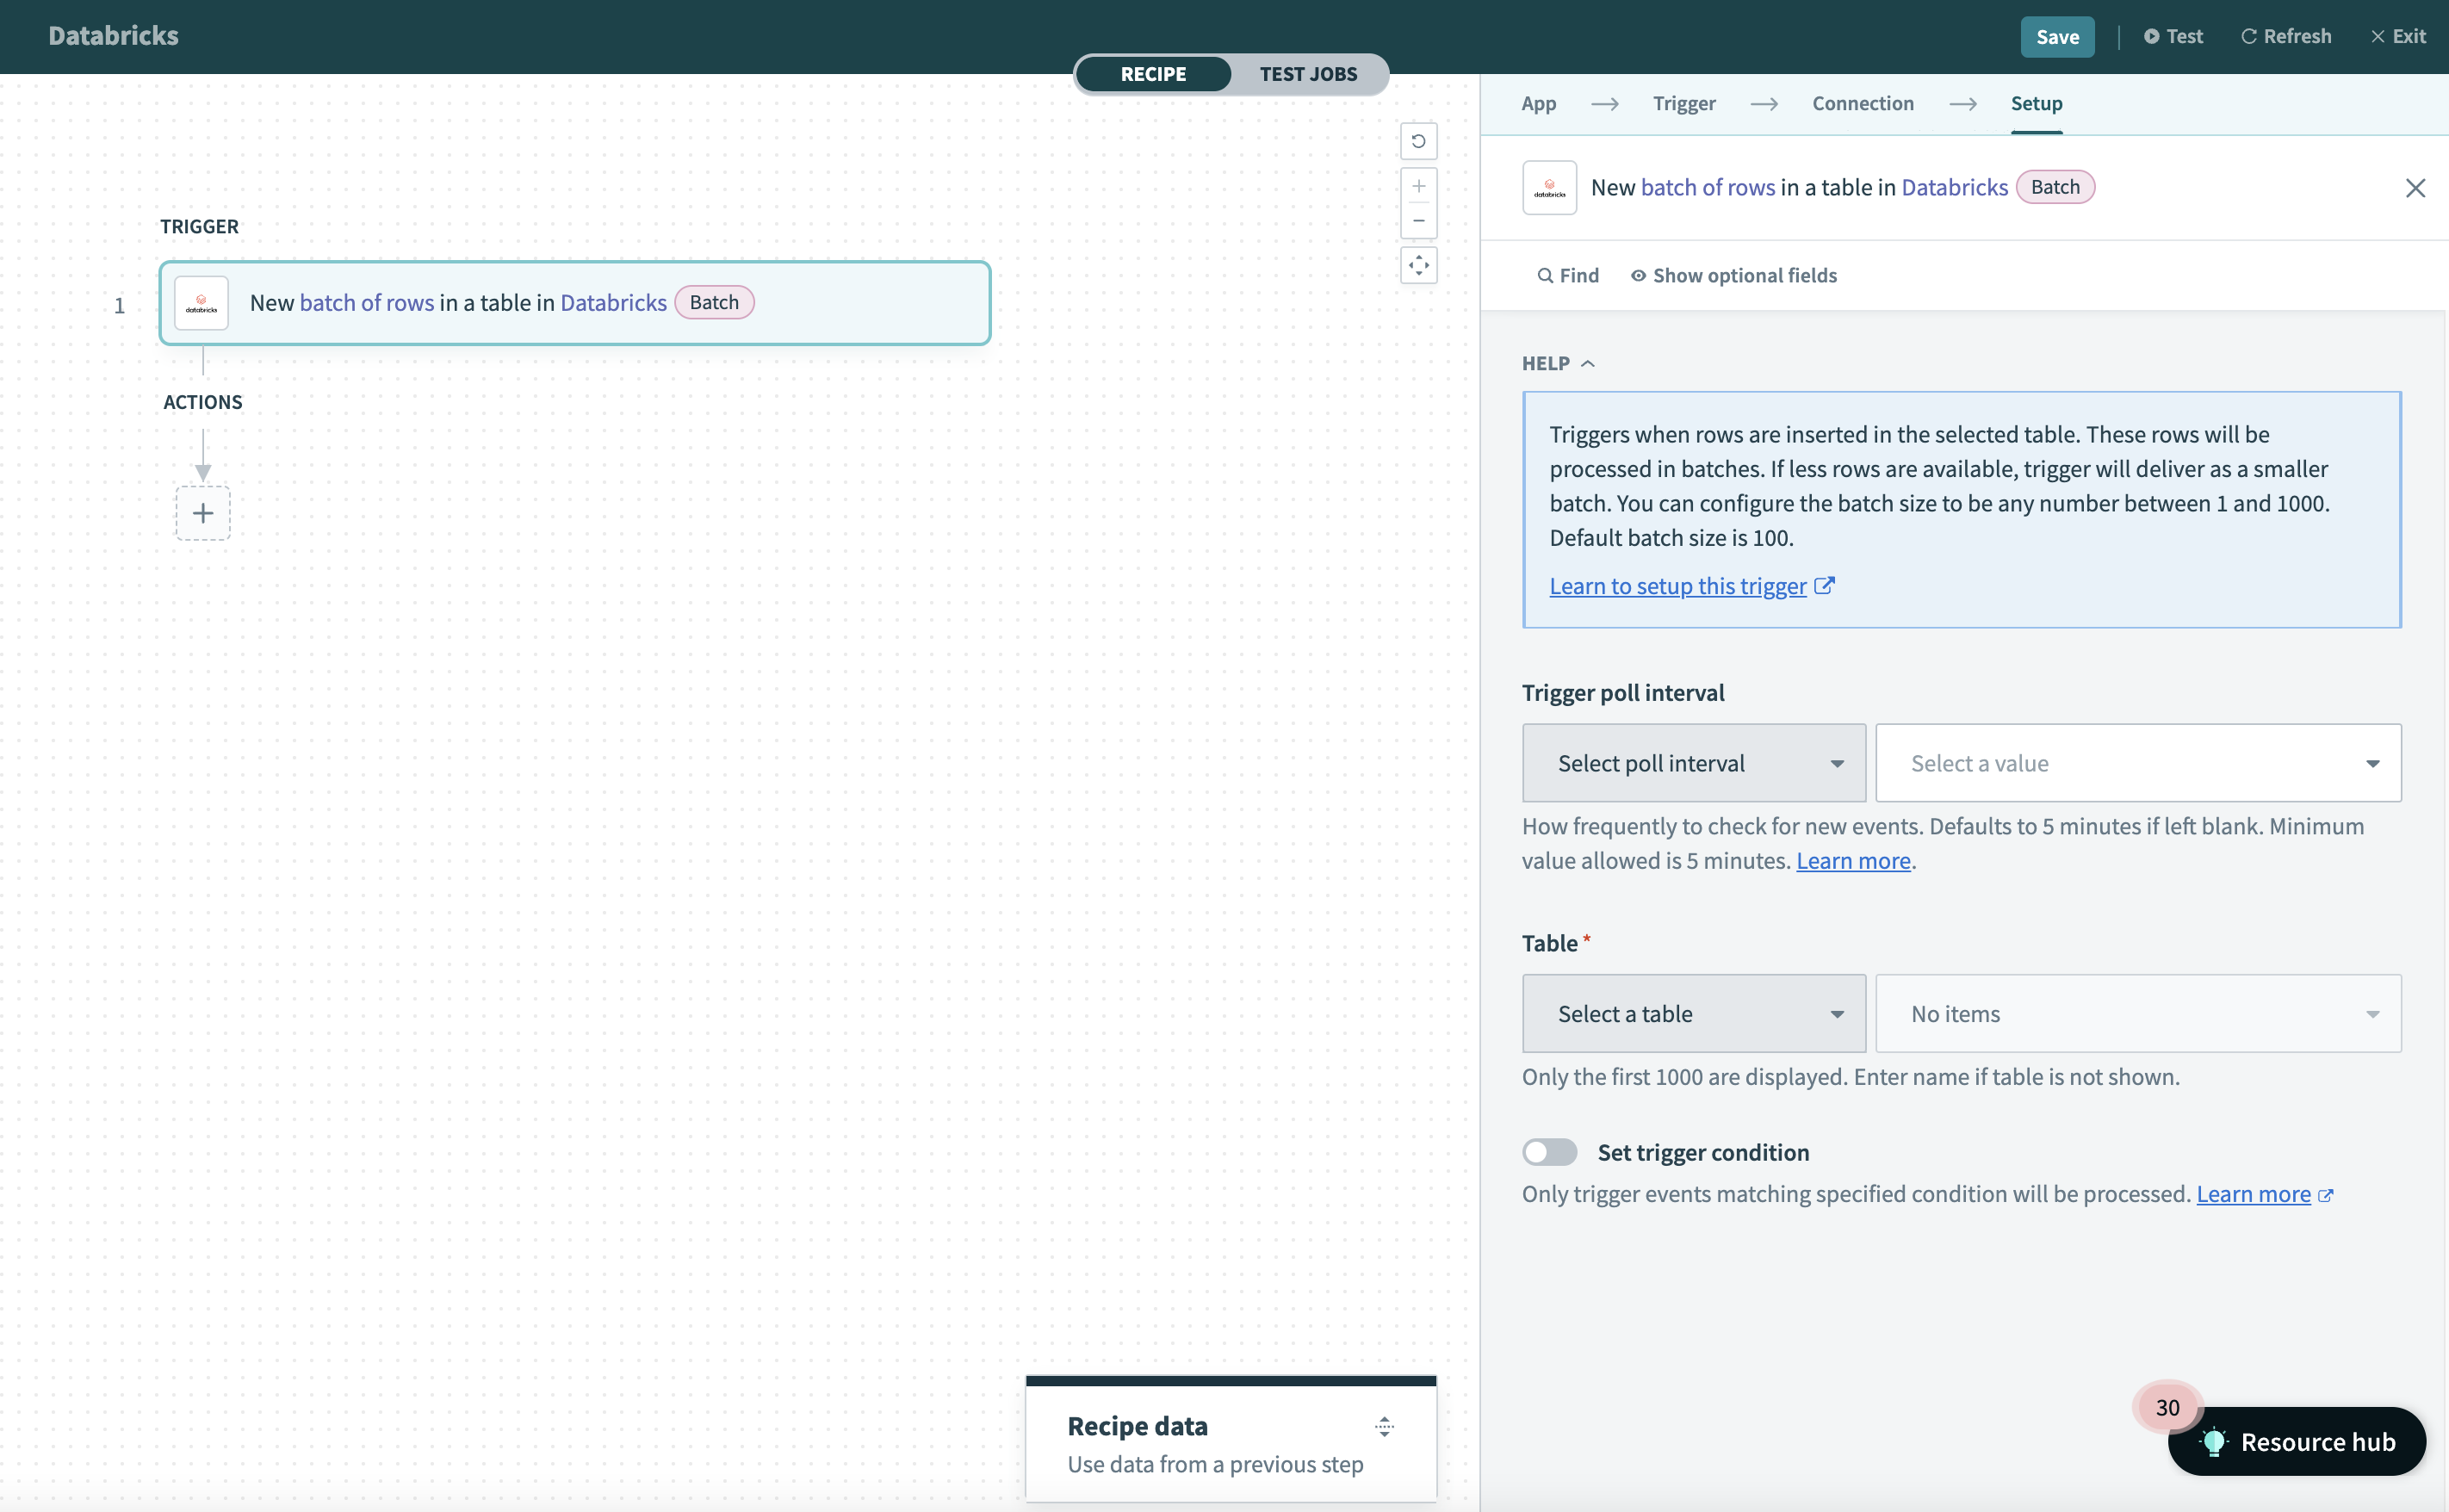Click the Show optional fields icon
The image size is (2449, 1512).
coord(1639,275)
